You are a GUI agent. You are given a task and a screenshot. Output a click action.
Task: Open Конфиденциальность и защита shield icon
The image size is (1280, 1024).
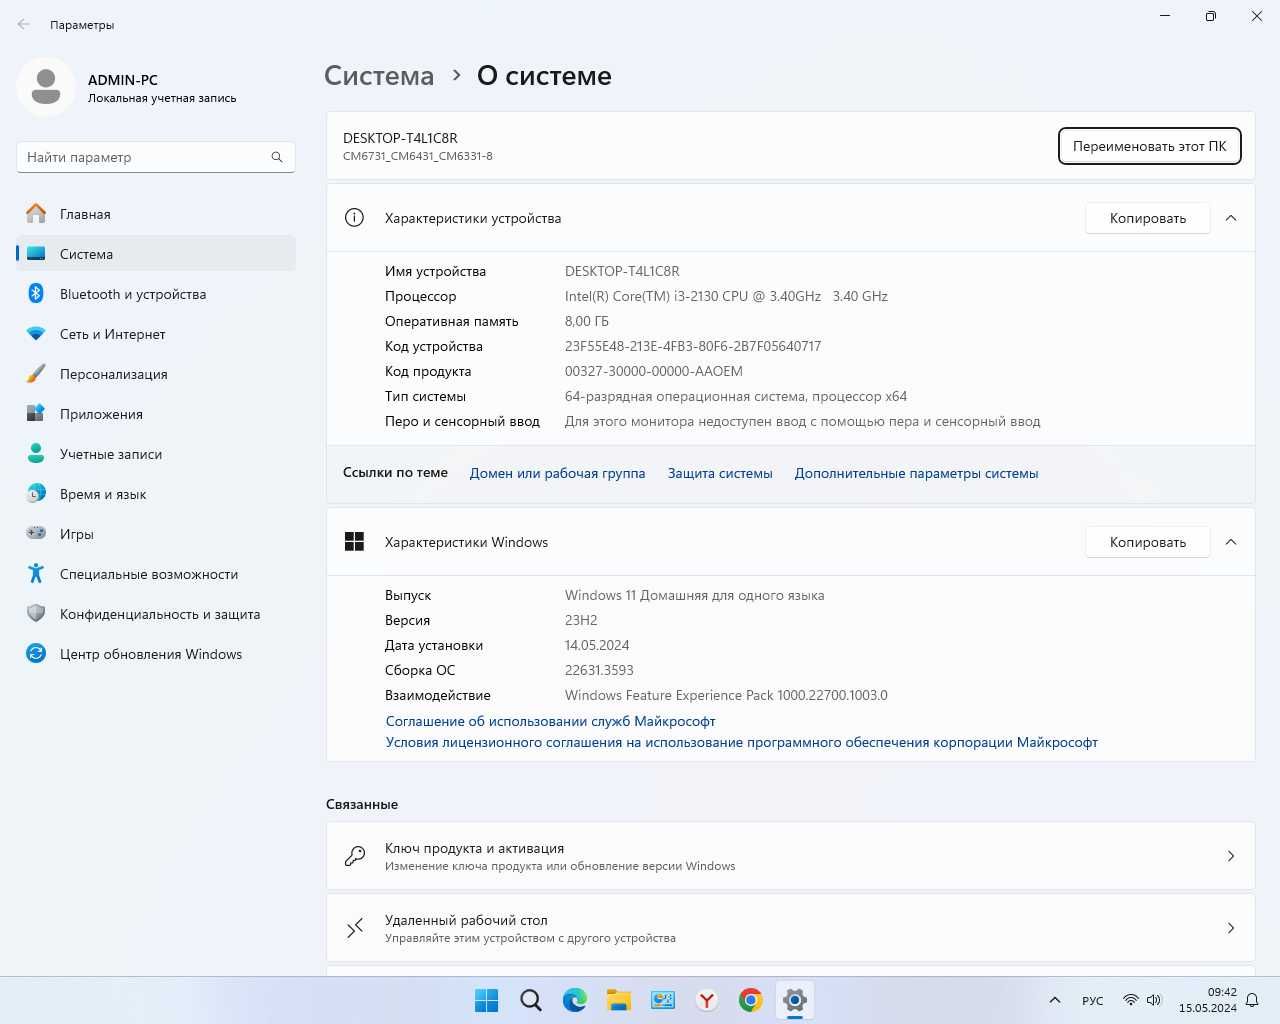[x=36, y=614]
